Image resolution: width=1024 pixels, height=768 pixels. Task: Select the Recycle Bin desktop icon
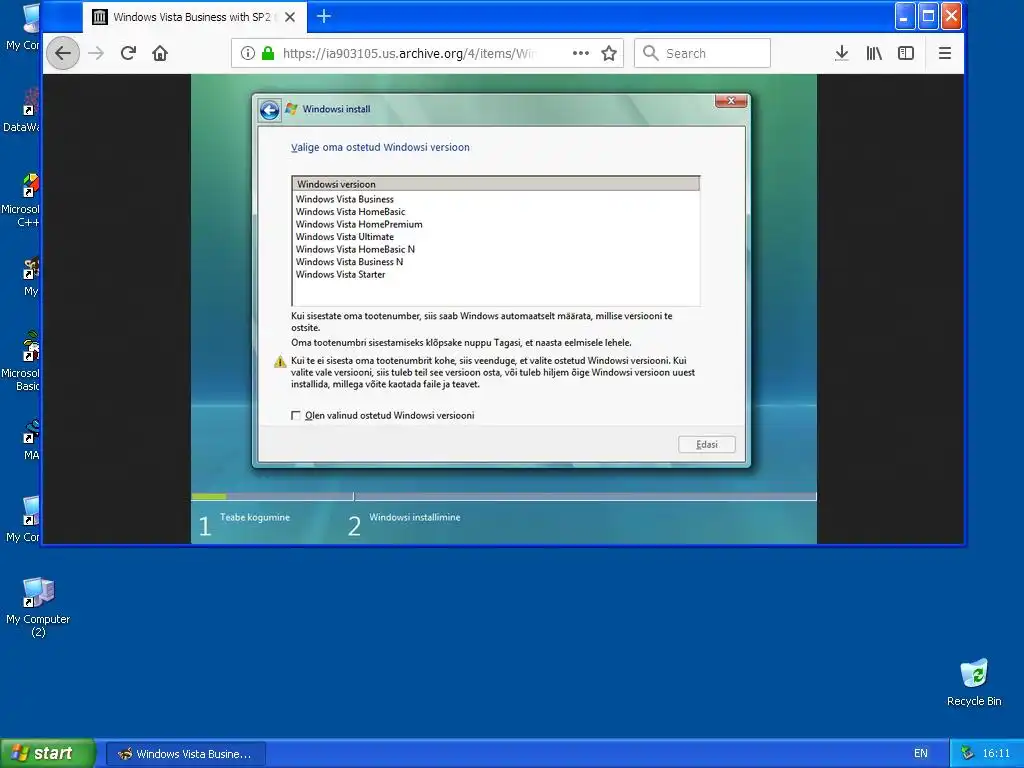pos(974,683)
